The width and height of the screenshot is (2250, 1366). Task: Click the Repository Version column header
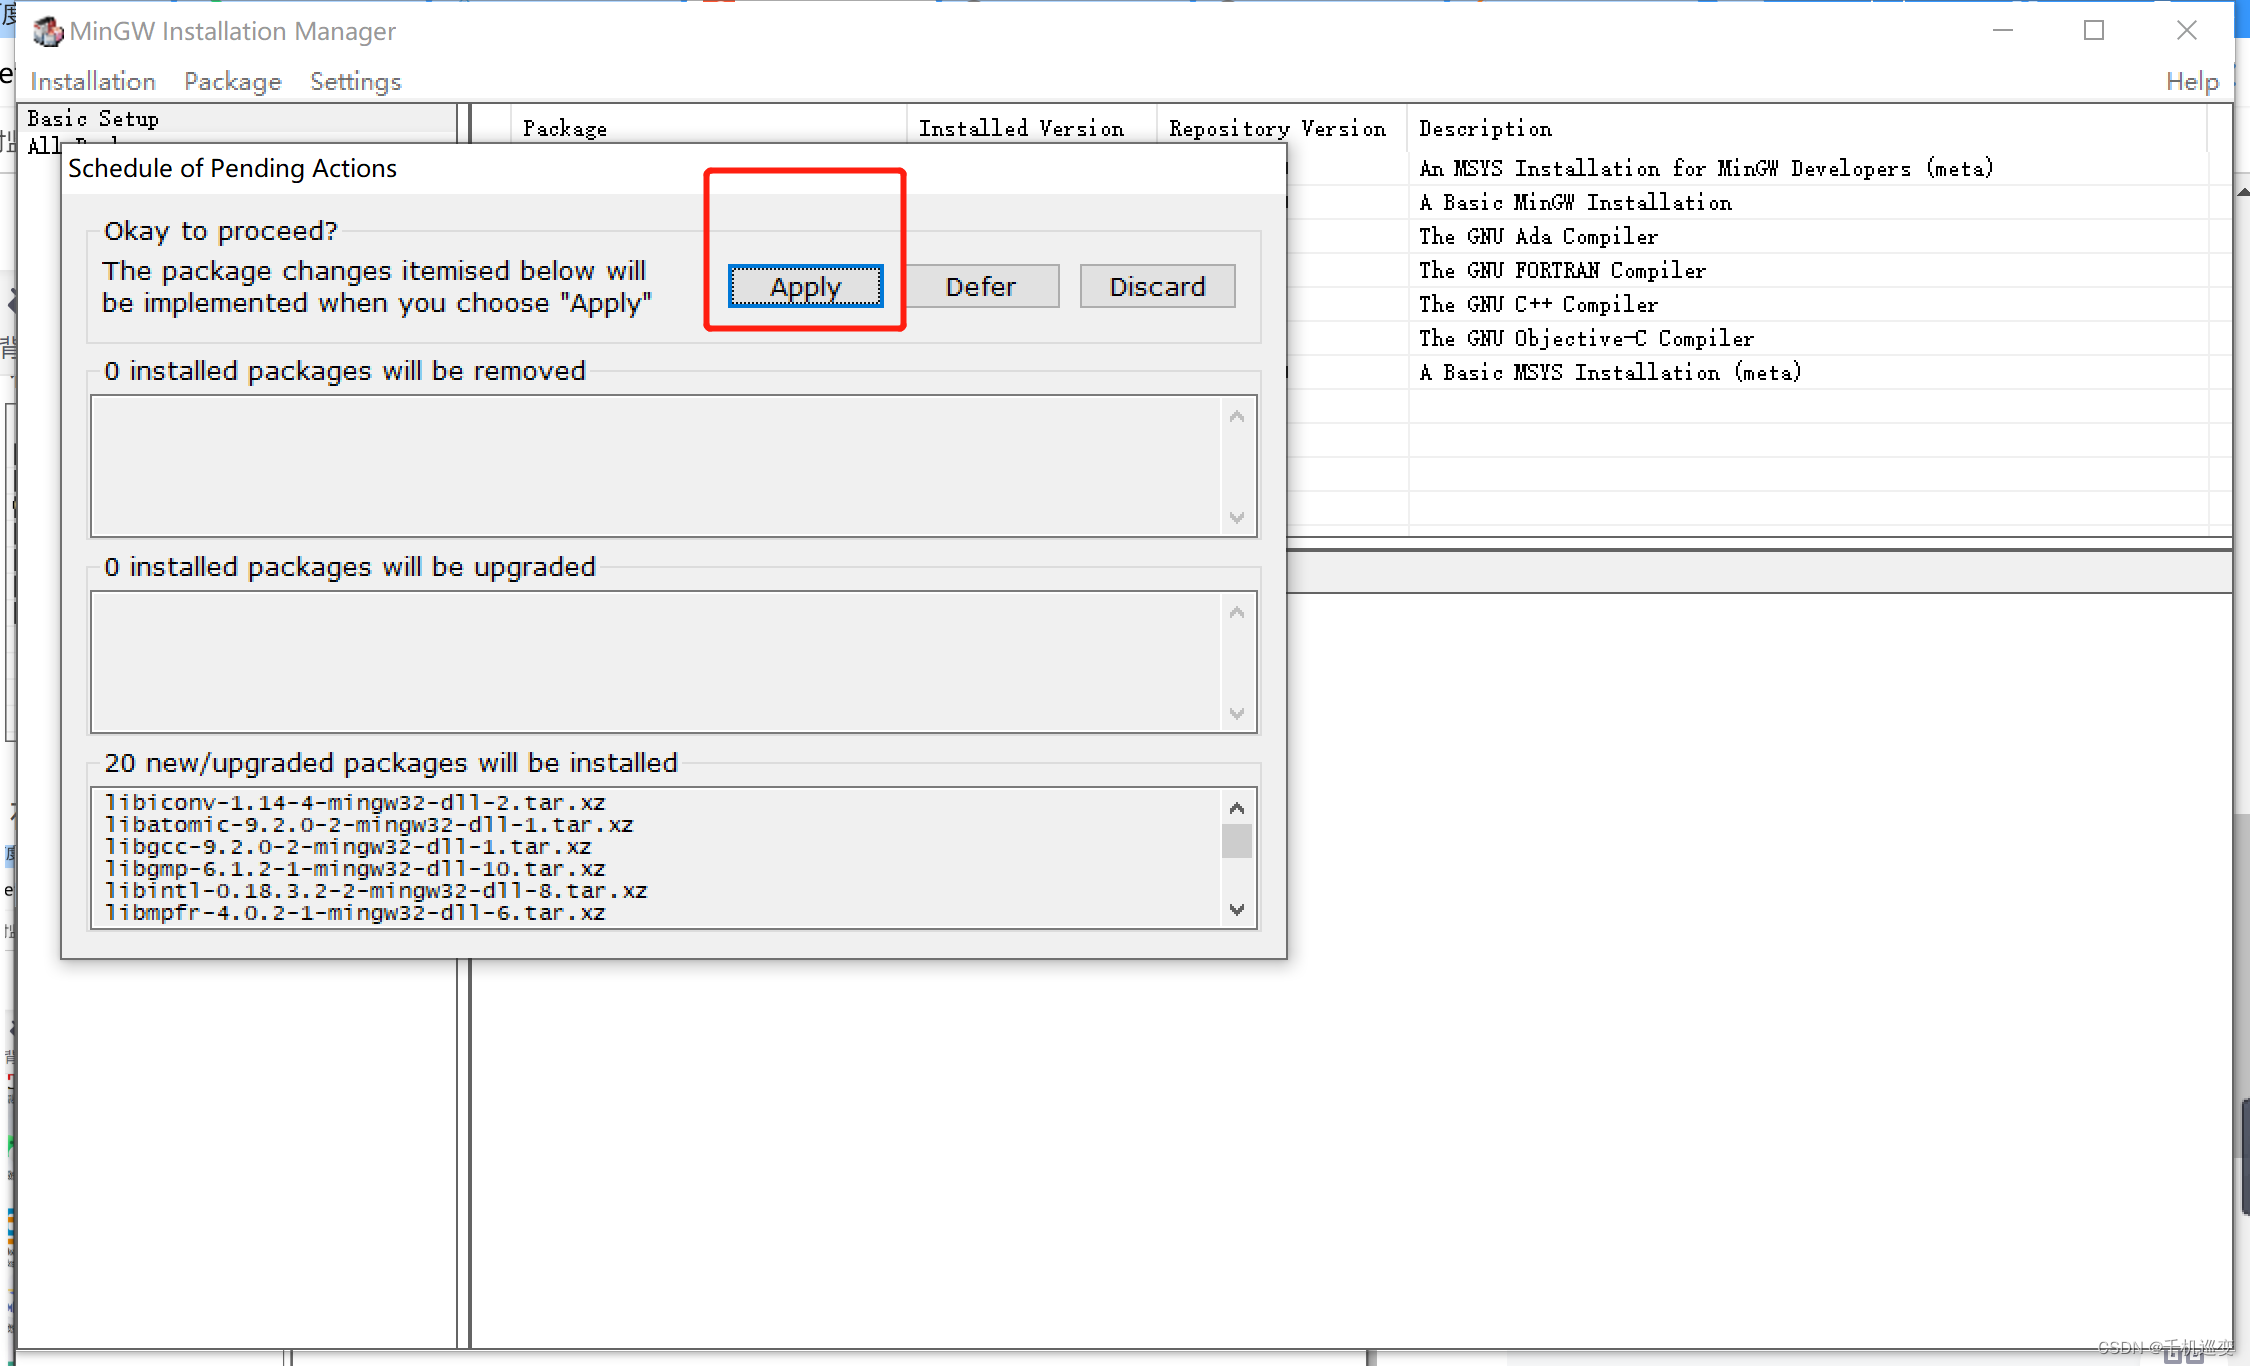[x=1282, y=128]
